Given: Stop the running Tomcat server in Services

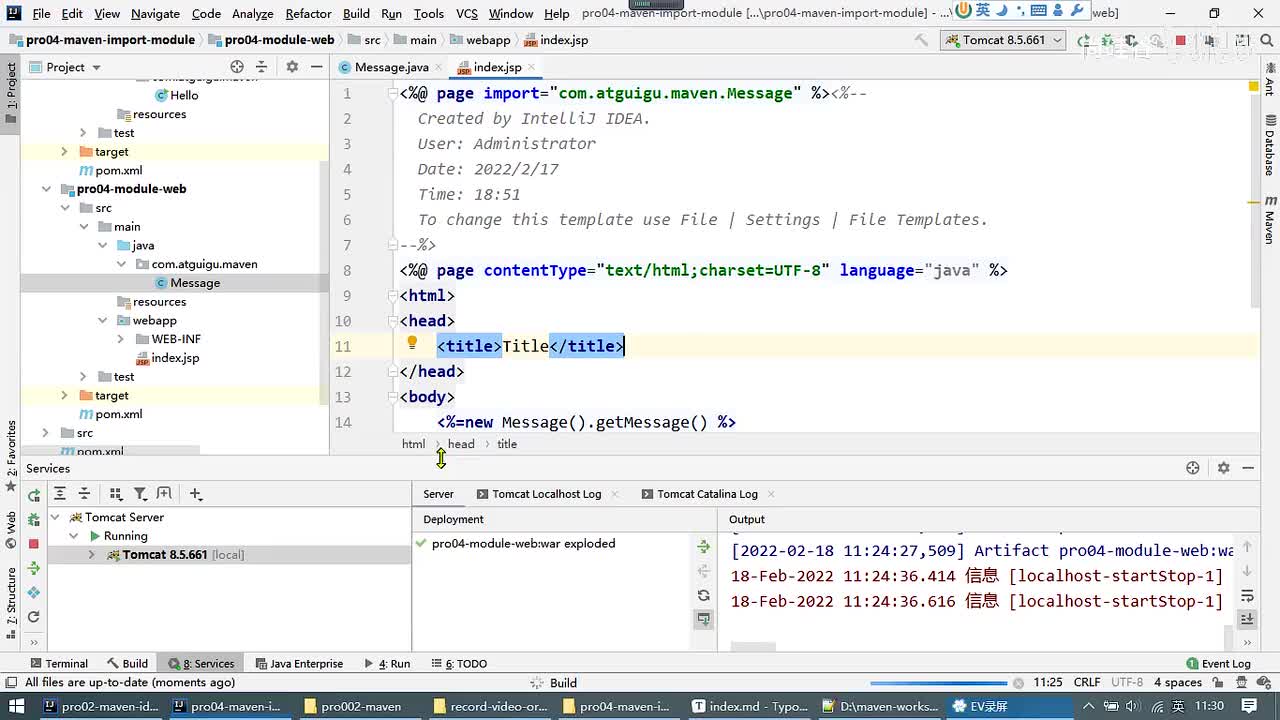Looking at the screenshot, I should (33, 543).
